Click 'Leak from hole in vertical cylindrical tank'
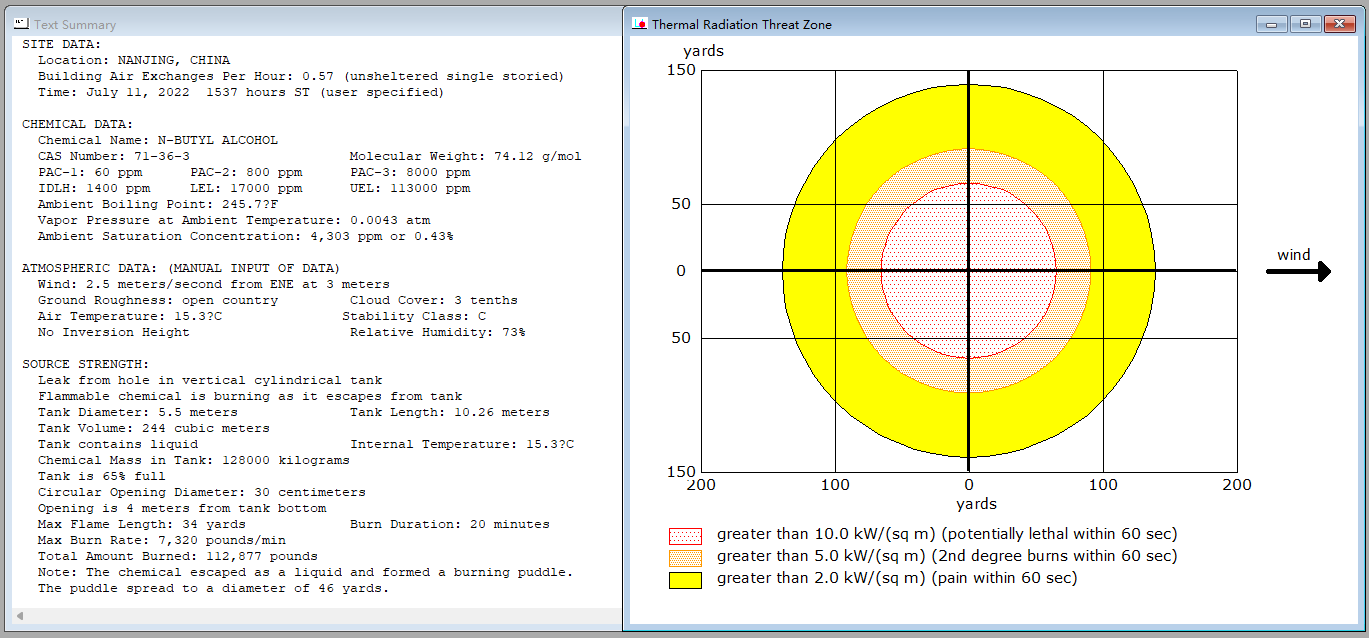Viewport: 1369px width, 638px height. 210,380
